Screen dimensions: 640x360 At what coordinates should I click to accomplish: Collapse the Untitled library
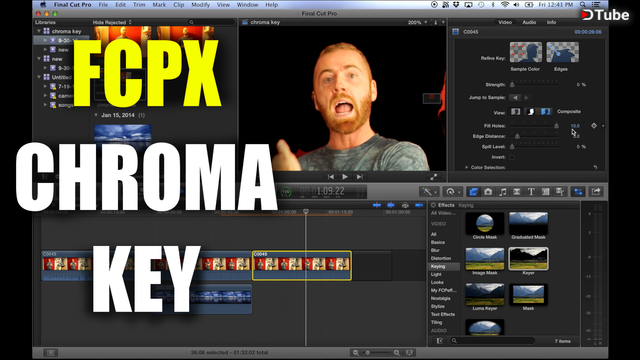point(39,77)
